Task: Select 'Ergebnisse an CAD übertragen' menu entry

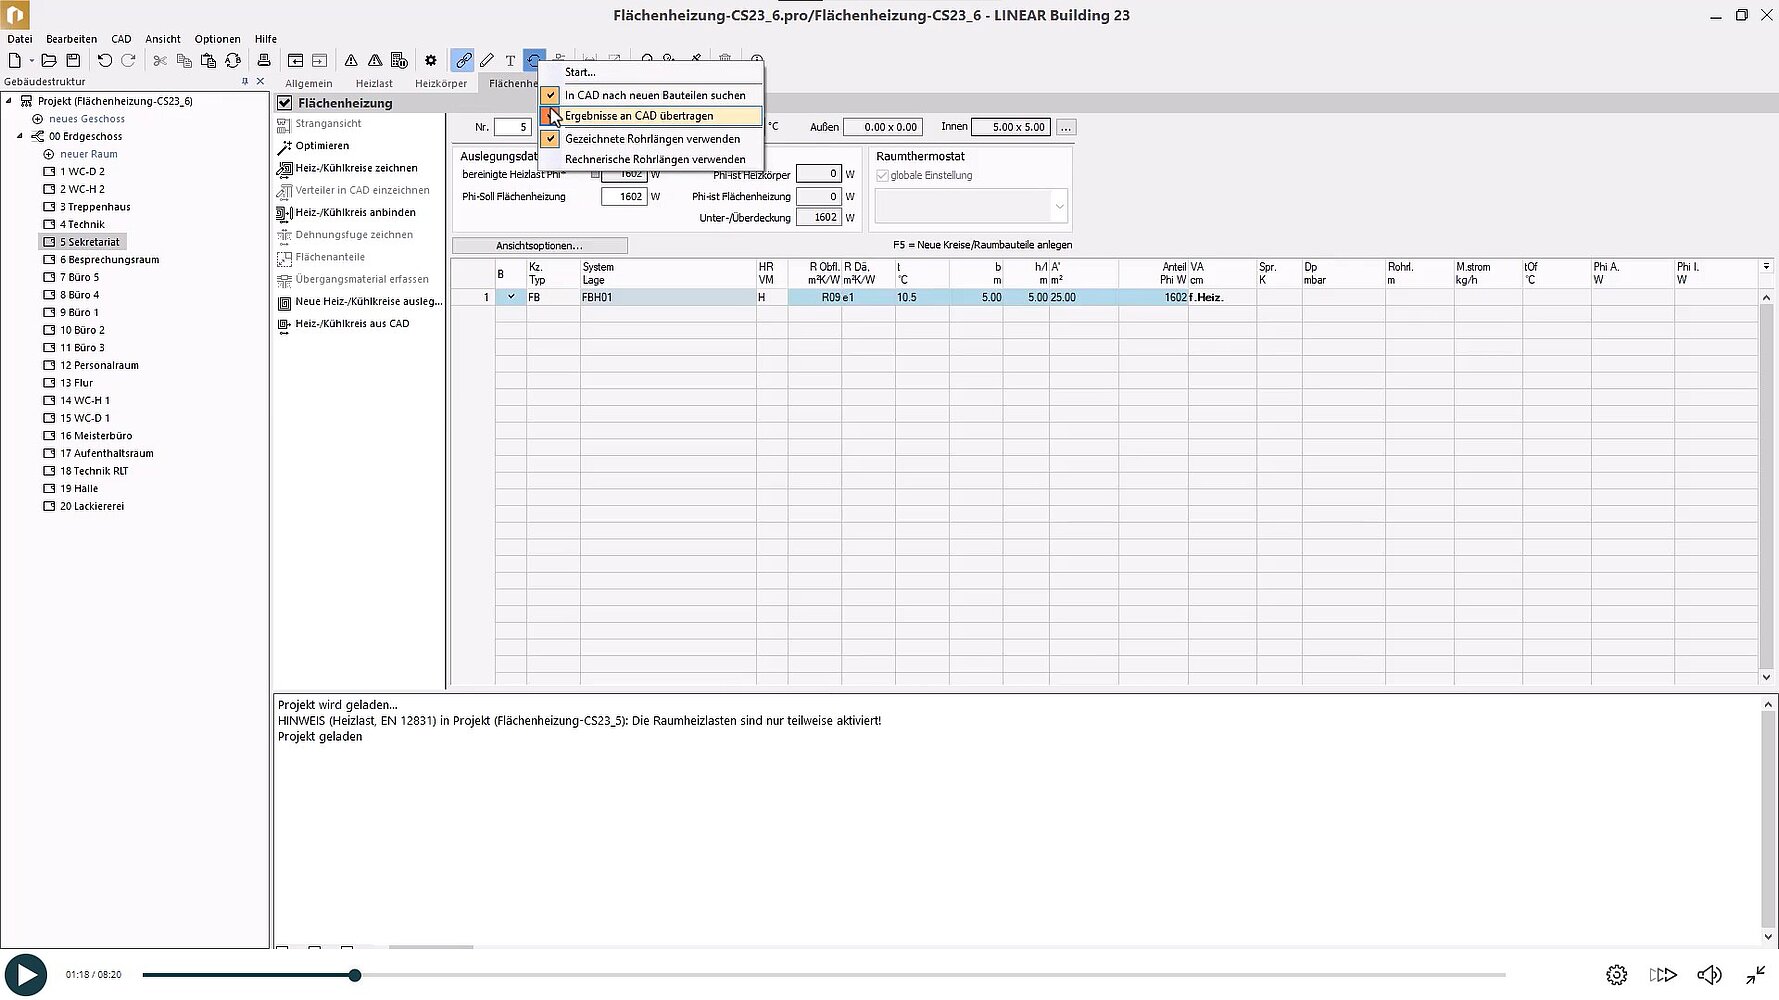Action: (639, 116)
